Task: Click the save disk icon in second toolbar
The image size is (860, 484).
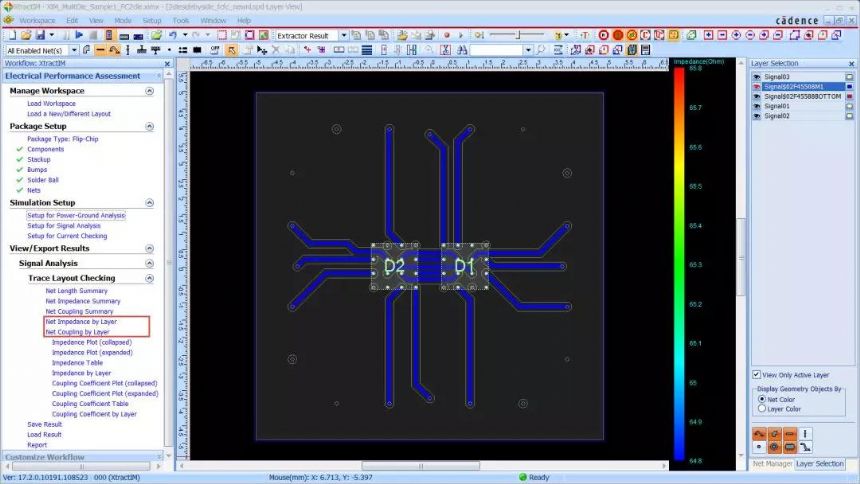Action: [x=646, y=50]
